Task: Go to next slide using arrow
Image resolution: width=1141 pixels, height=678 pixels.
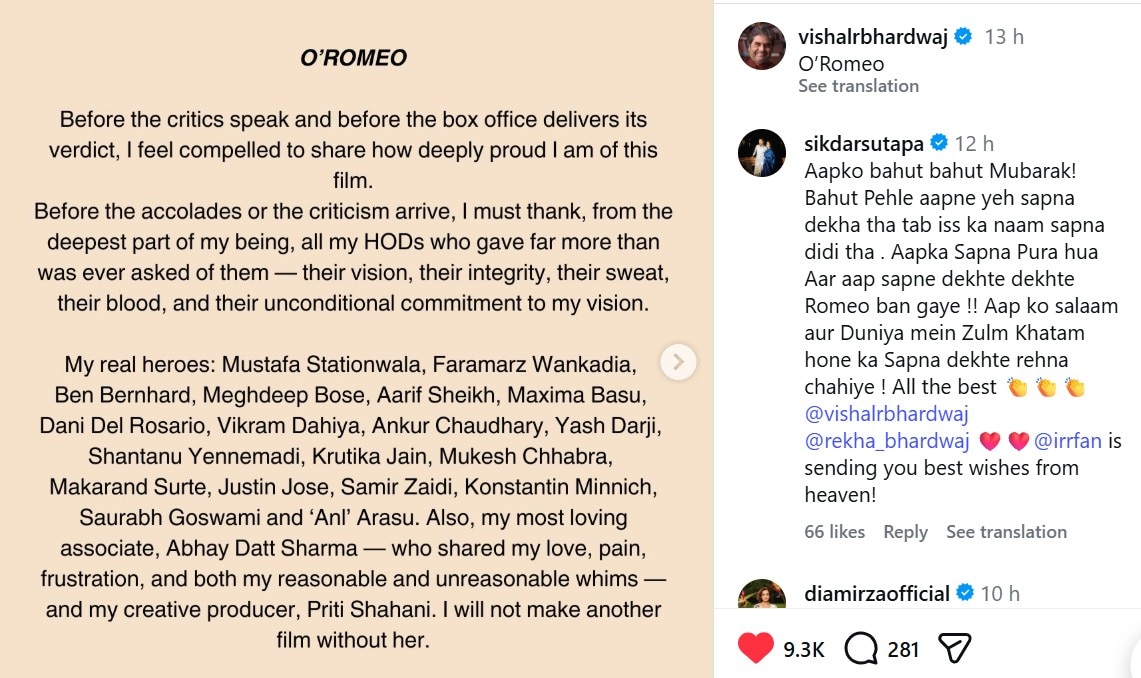Action: 678,361
